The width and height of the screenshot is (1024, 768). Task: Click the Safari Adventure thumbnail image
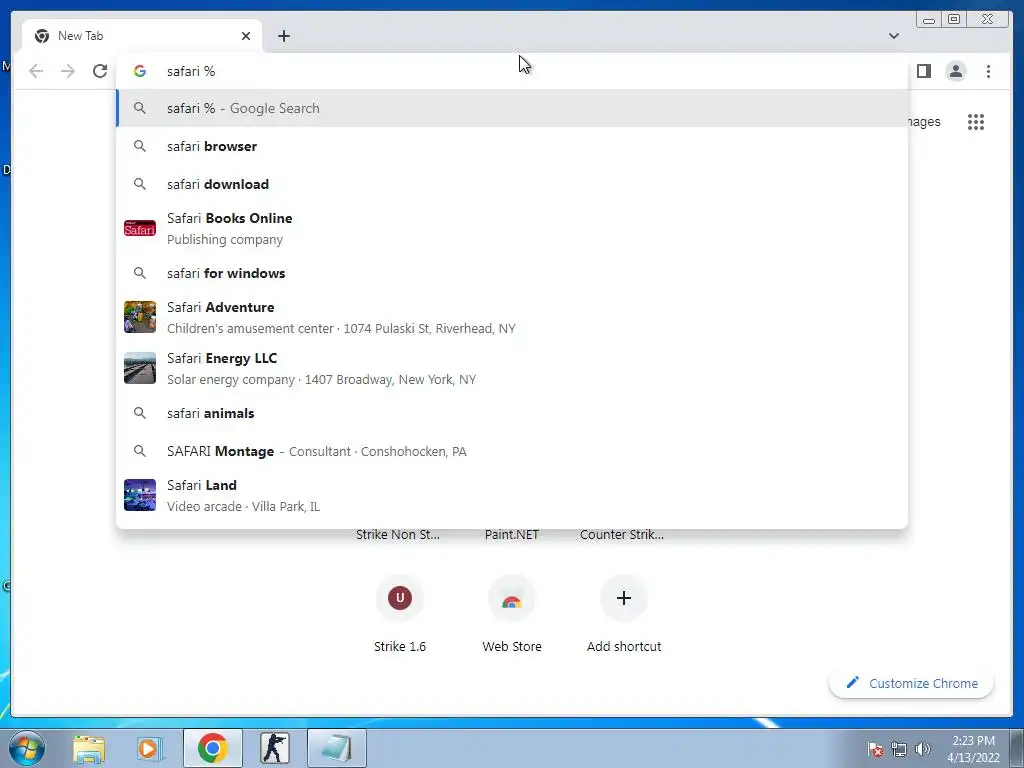coord(140,317)
